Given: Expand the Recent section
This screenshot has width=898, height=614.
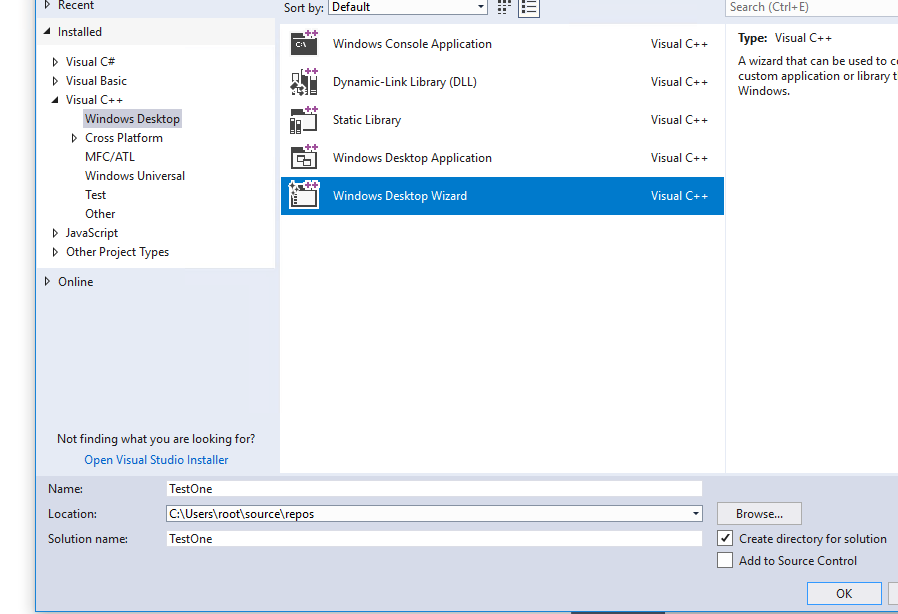Looking at the screenshot, I should pos(48,5).
